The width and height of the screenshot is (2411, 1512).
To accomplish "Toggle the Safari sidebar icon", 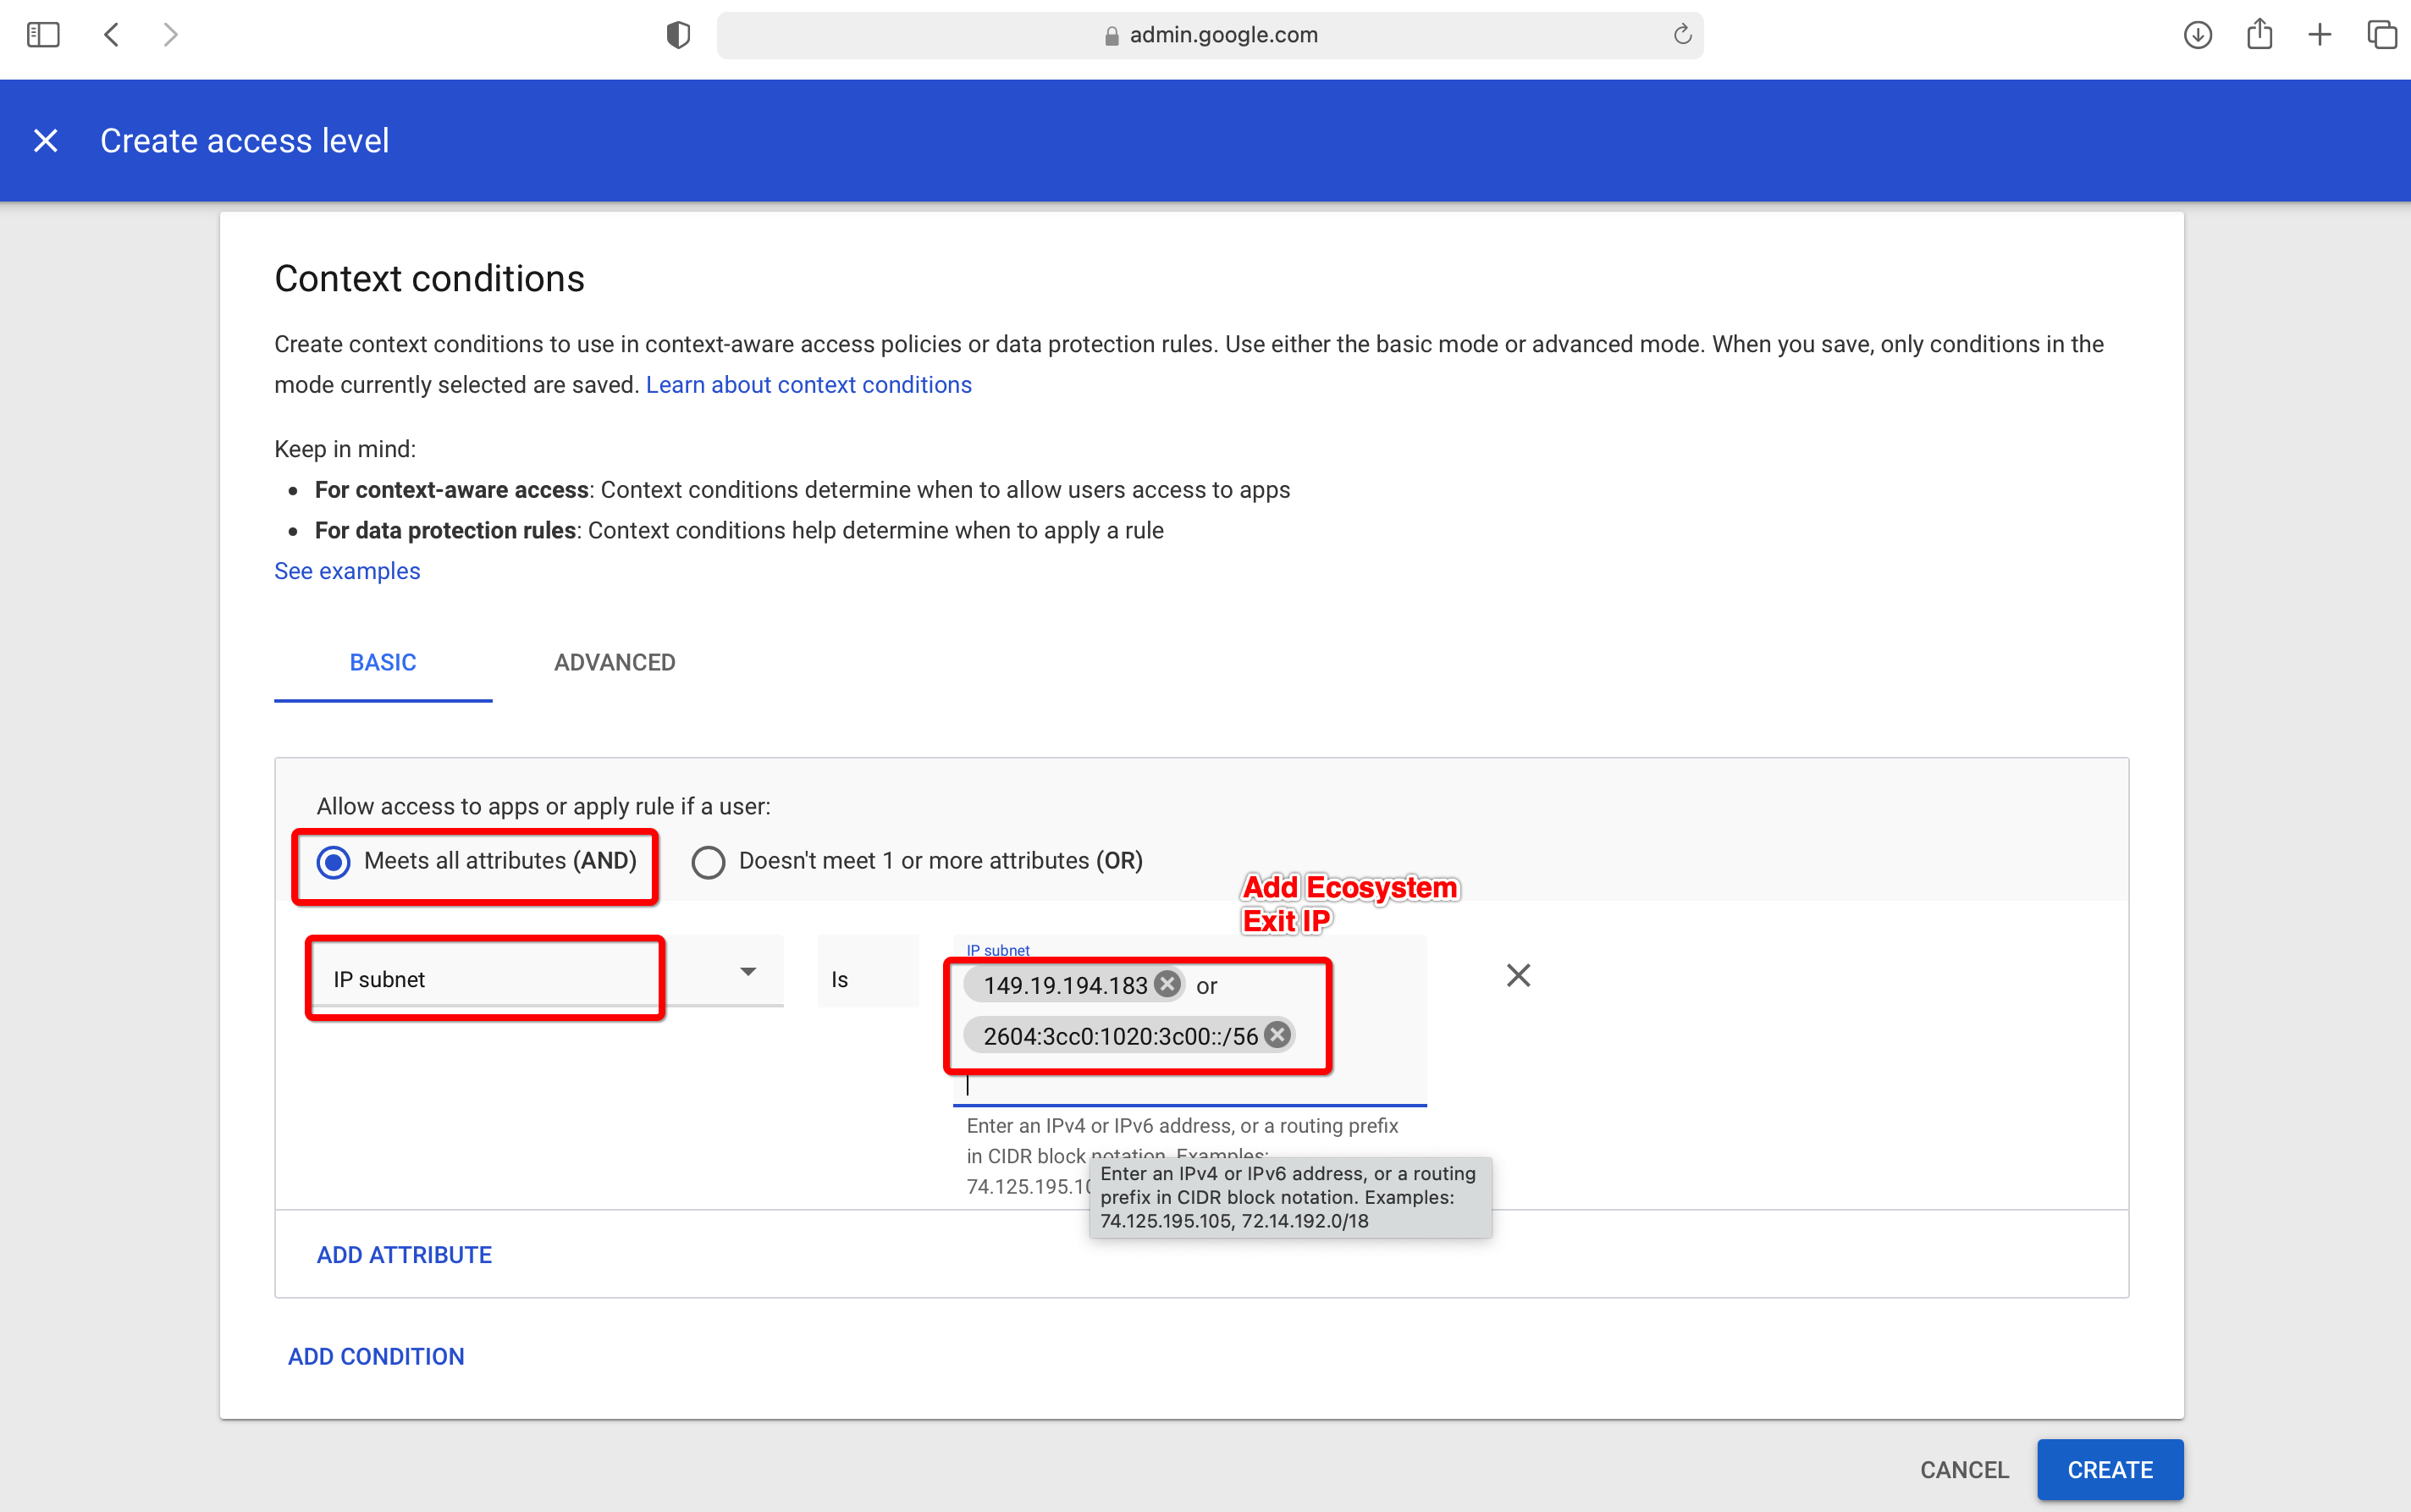I will pos(43,35).
